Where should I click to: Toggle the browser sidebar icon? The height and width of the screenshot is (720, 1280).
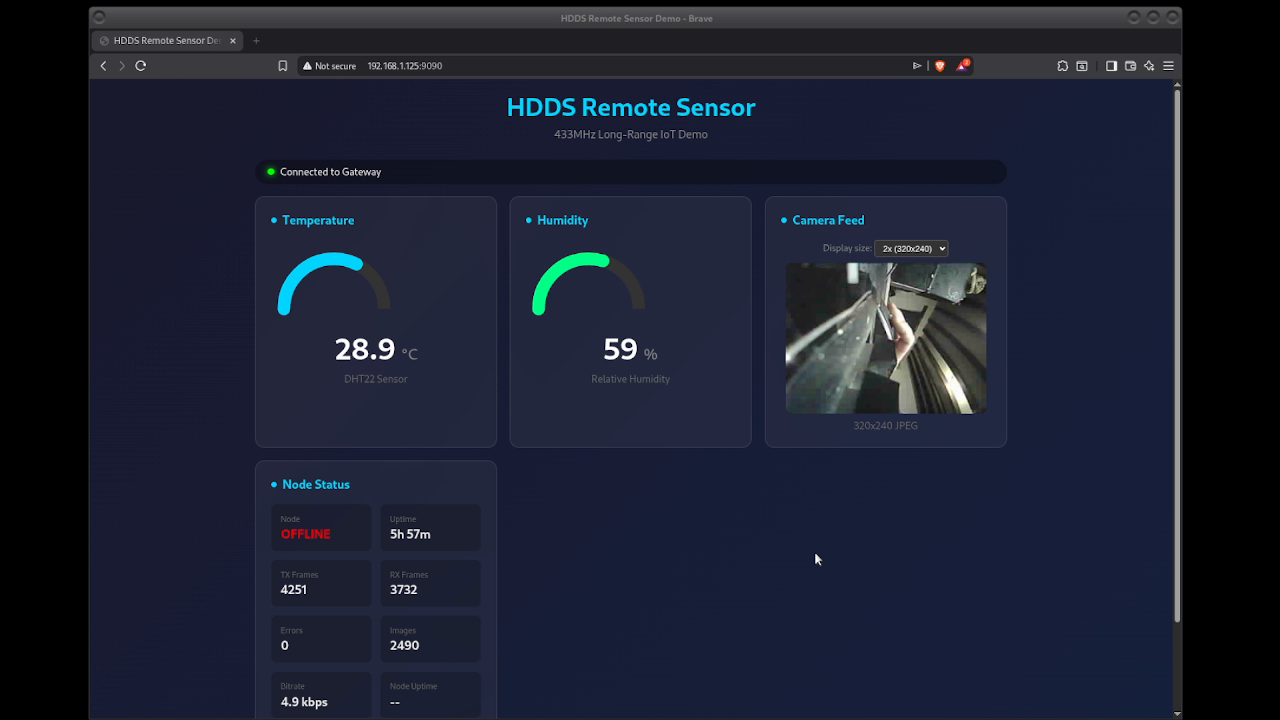[1111, 66]
